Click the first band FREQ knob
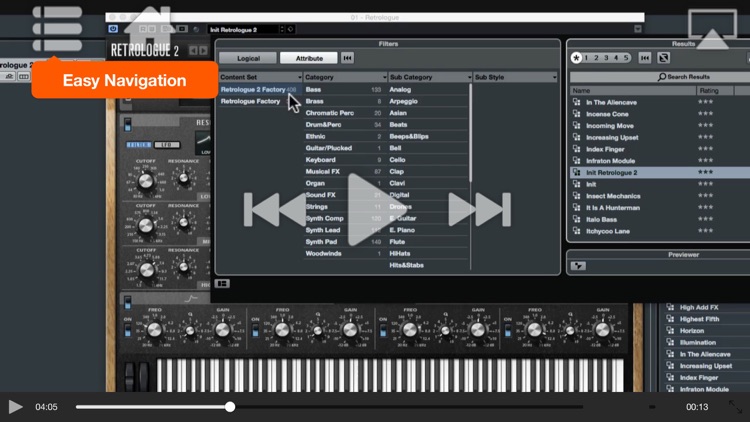 coord(154,330)
